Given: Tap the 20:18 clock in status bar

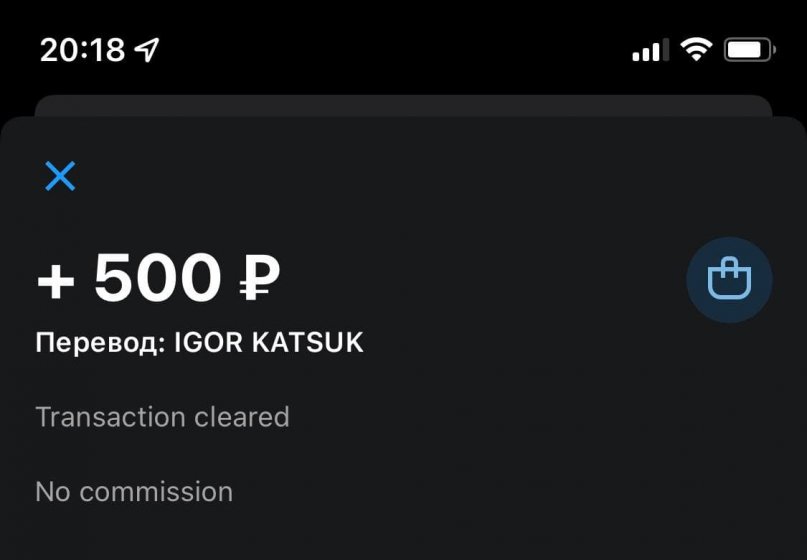Looking at the screenshot, I should point(82,49).
